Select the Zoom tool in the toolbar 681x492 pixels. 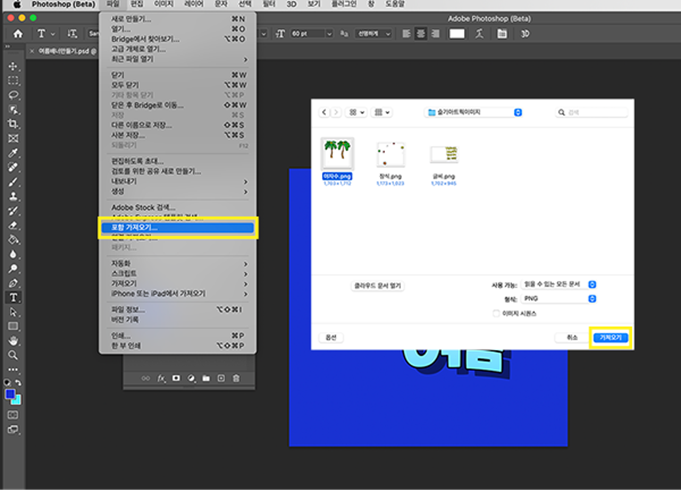13,355
